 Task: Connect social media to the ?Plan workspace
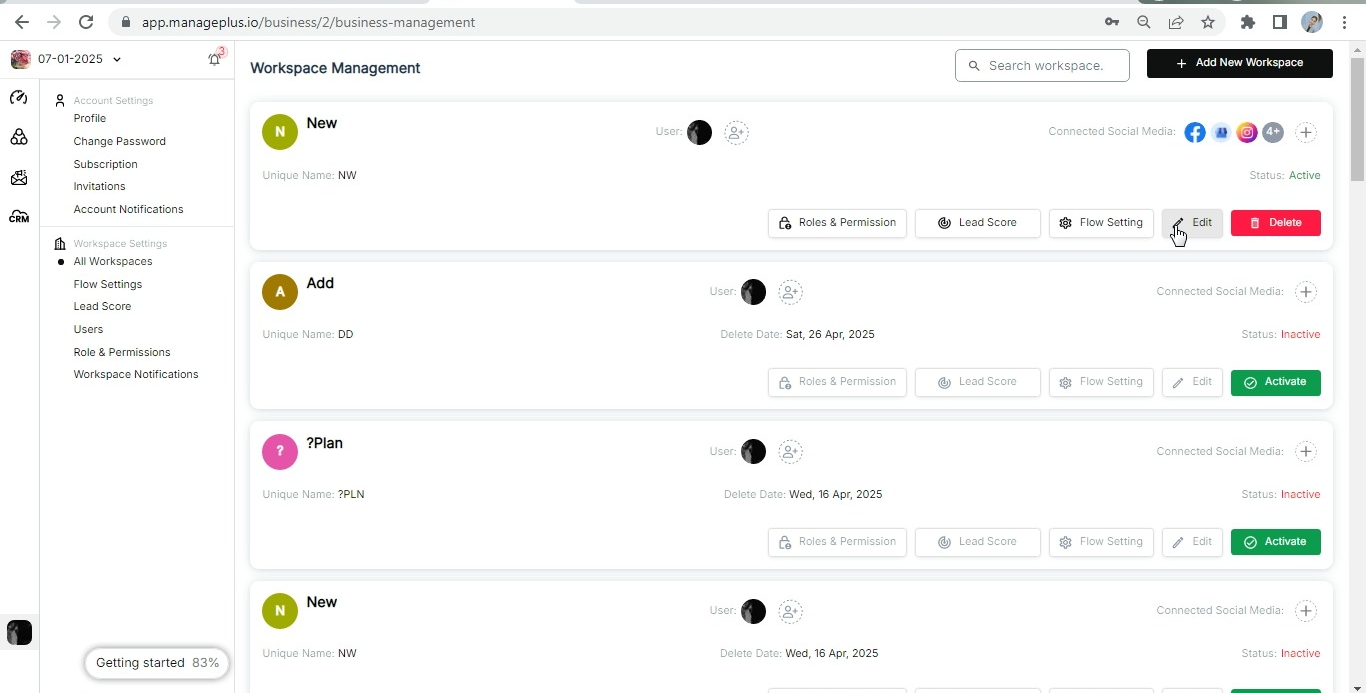pos(1306,452)
